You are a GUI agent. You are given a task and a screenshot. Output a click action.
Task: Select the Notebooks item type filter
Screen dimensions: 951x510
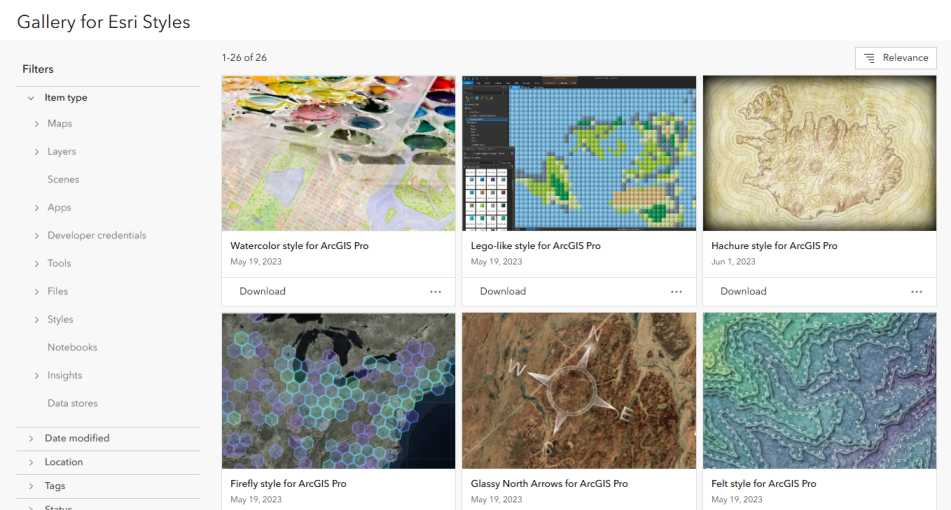(72, 348)
